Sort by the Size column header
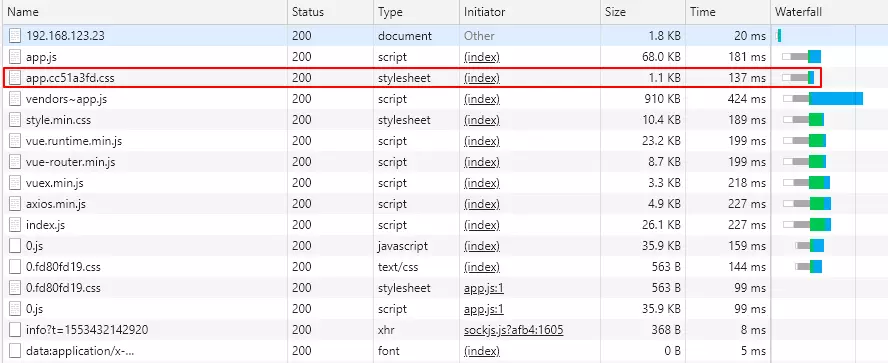888x363 pixels. (643, 12)
